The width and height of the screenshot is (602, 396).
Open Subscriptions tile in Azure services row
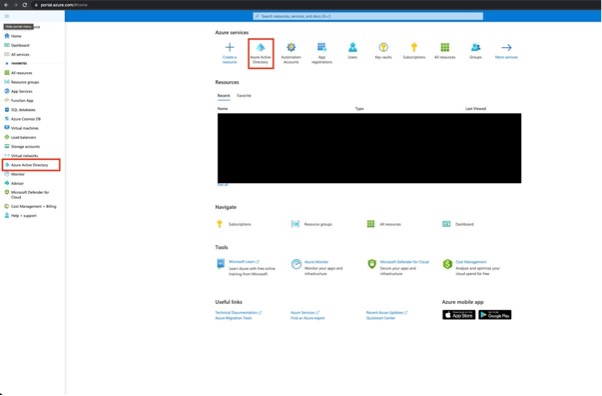click(414, 51)
